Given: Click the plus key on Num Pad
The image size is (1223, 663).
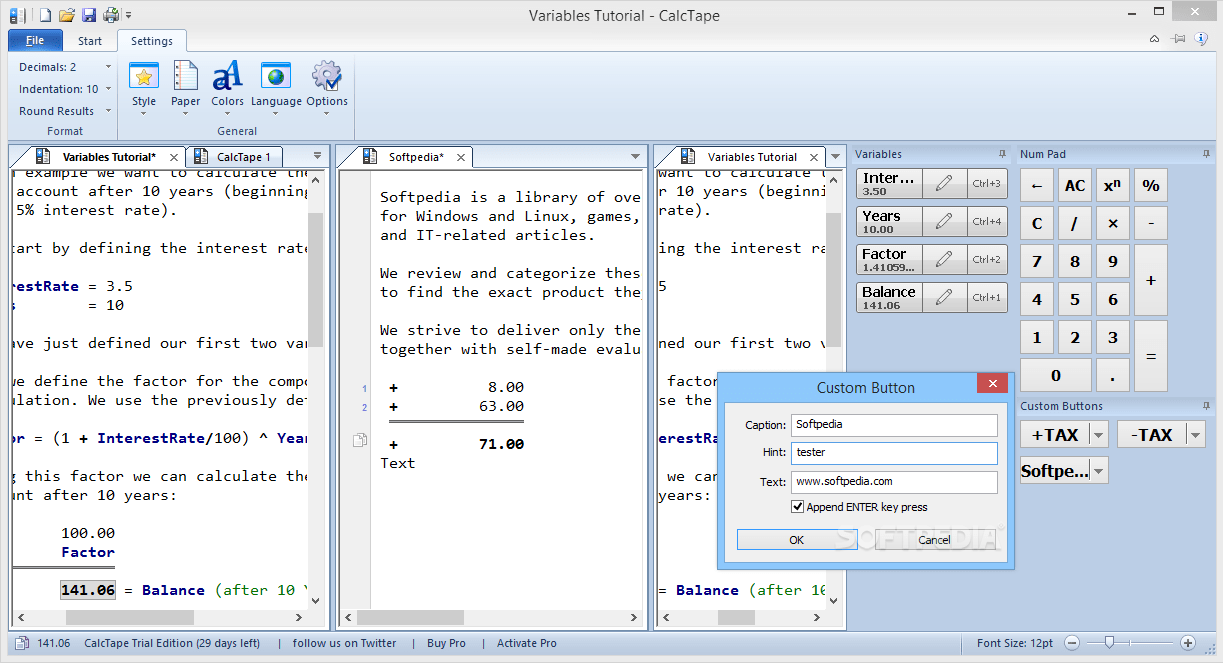Looking at the screenshot, I should pos(1151,280).
